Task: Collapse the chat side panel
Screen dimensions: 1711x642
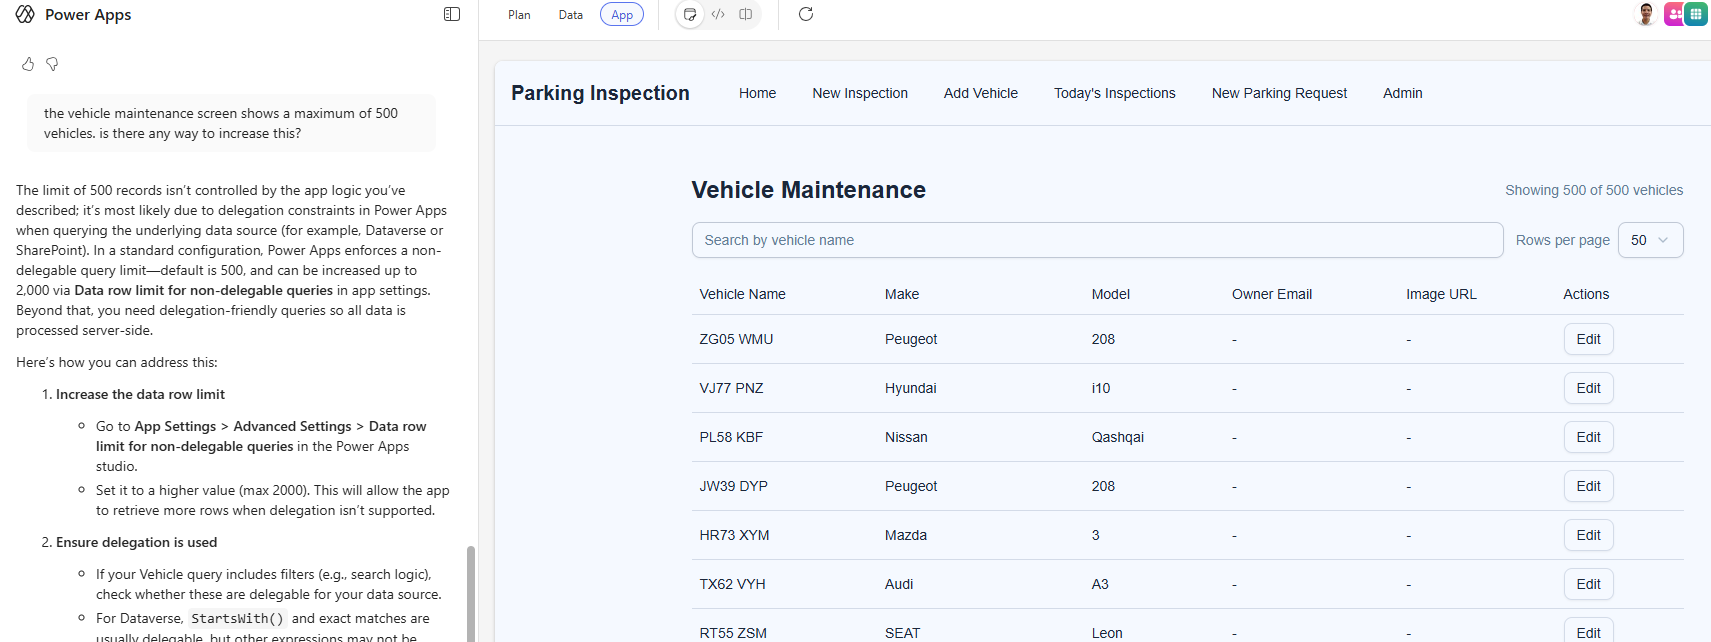Action: pyautogui.click(x=452, y=14)
